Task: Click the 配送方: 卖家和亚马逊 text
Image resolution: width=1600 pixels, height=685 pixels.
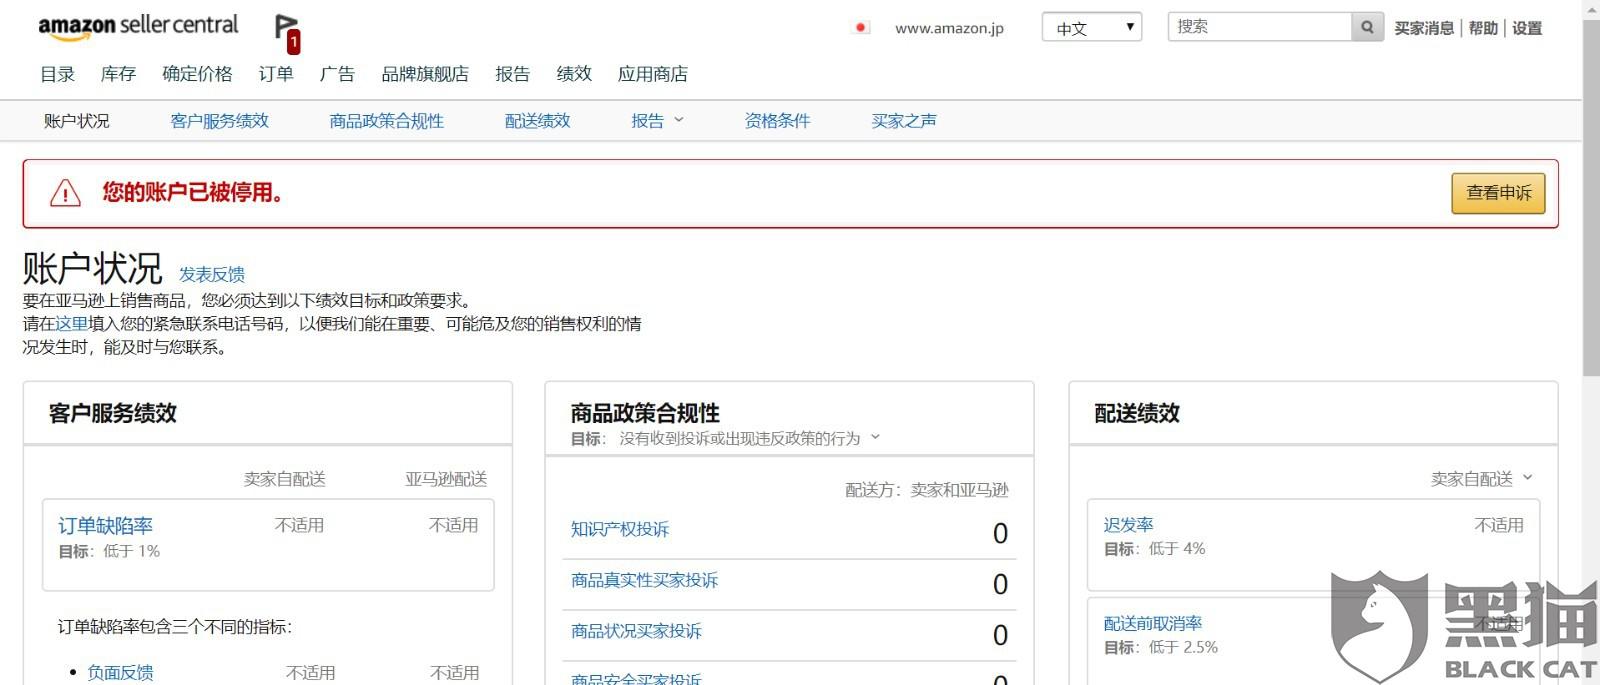Action: pyautogui.click(x=927, y=490)
